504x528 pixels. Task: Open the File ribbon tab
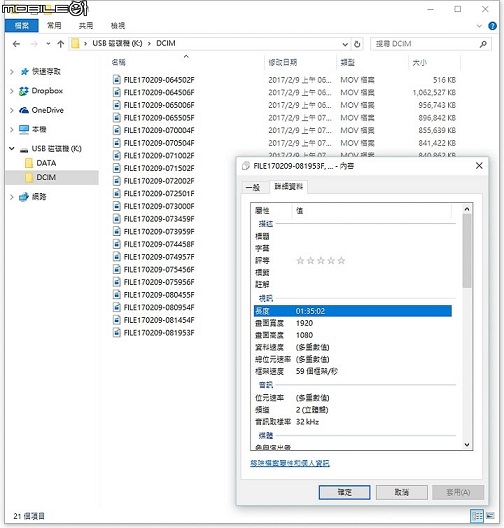point(22,26)
